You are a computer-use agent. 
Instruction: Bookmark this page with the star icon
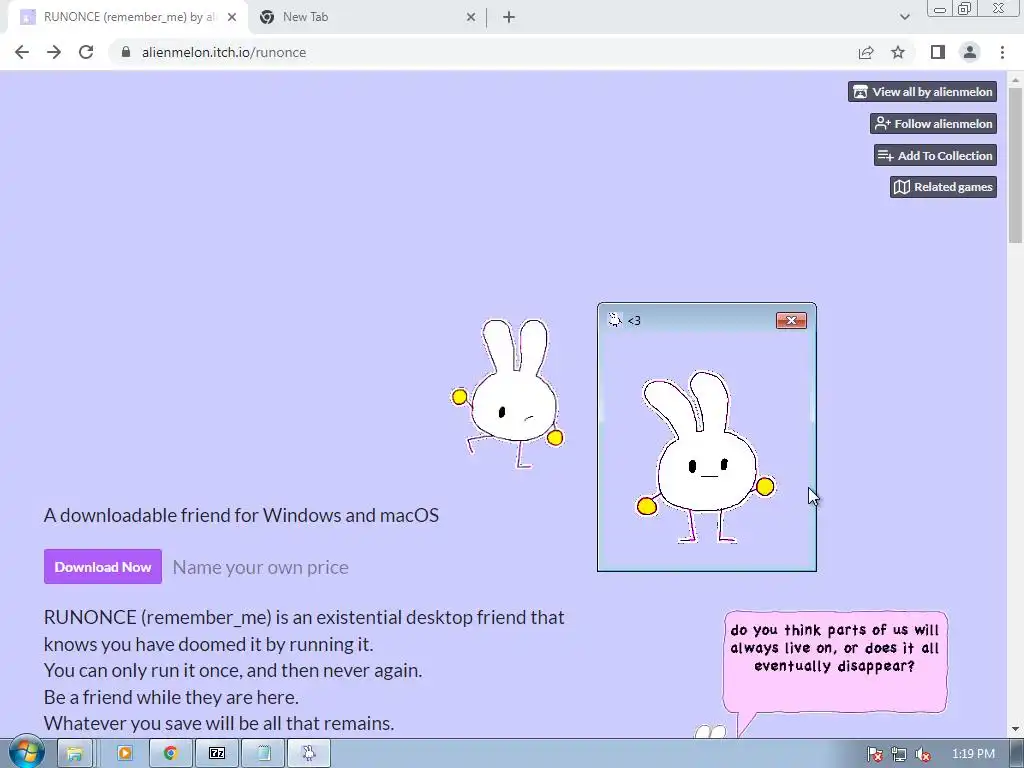(898, 52)
